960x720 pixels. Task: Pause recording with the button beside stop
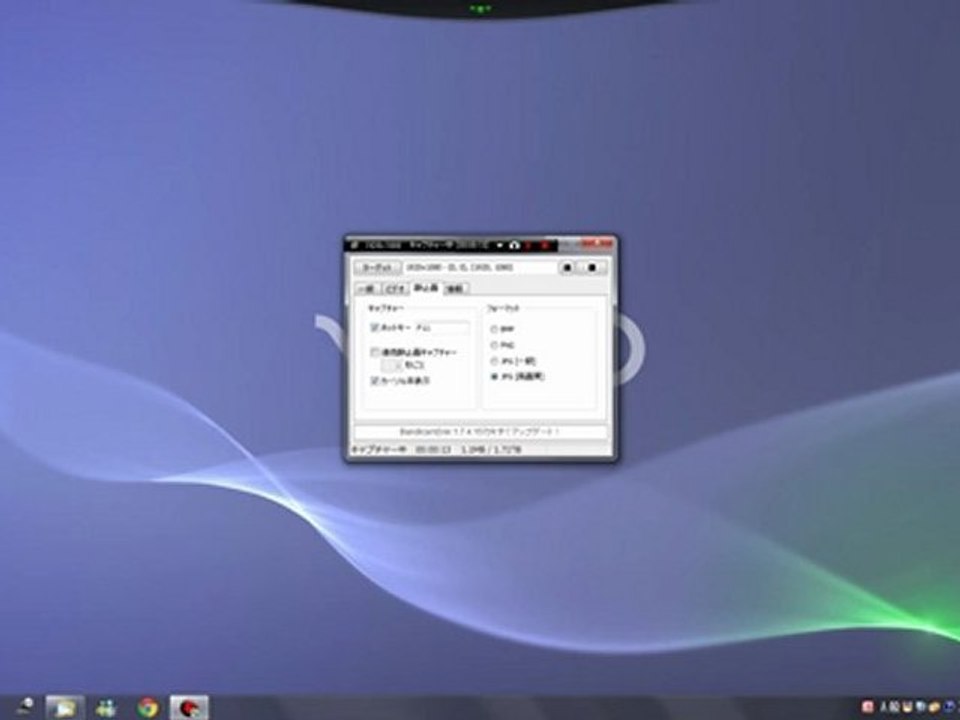pos(568,268)
